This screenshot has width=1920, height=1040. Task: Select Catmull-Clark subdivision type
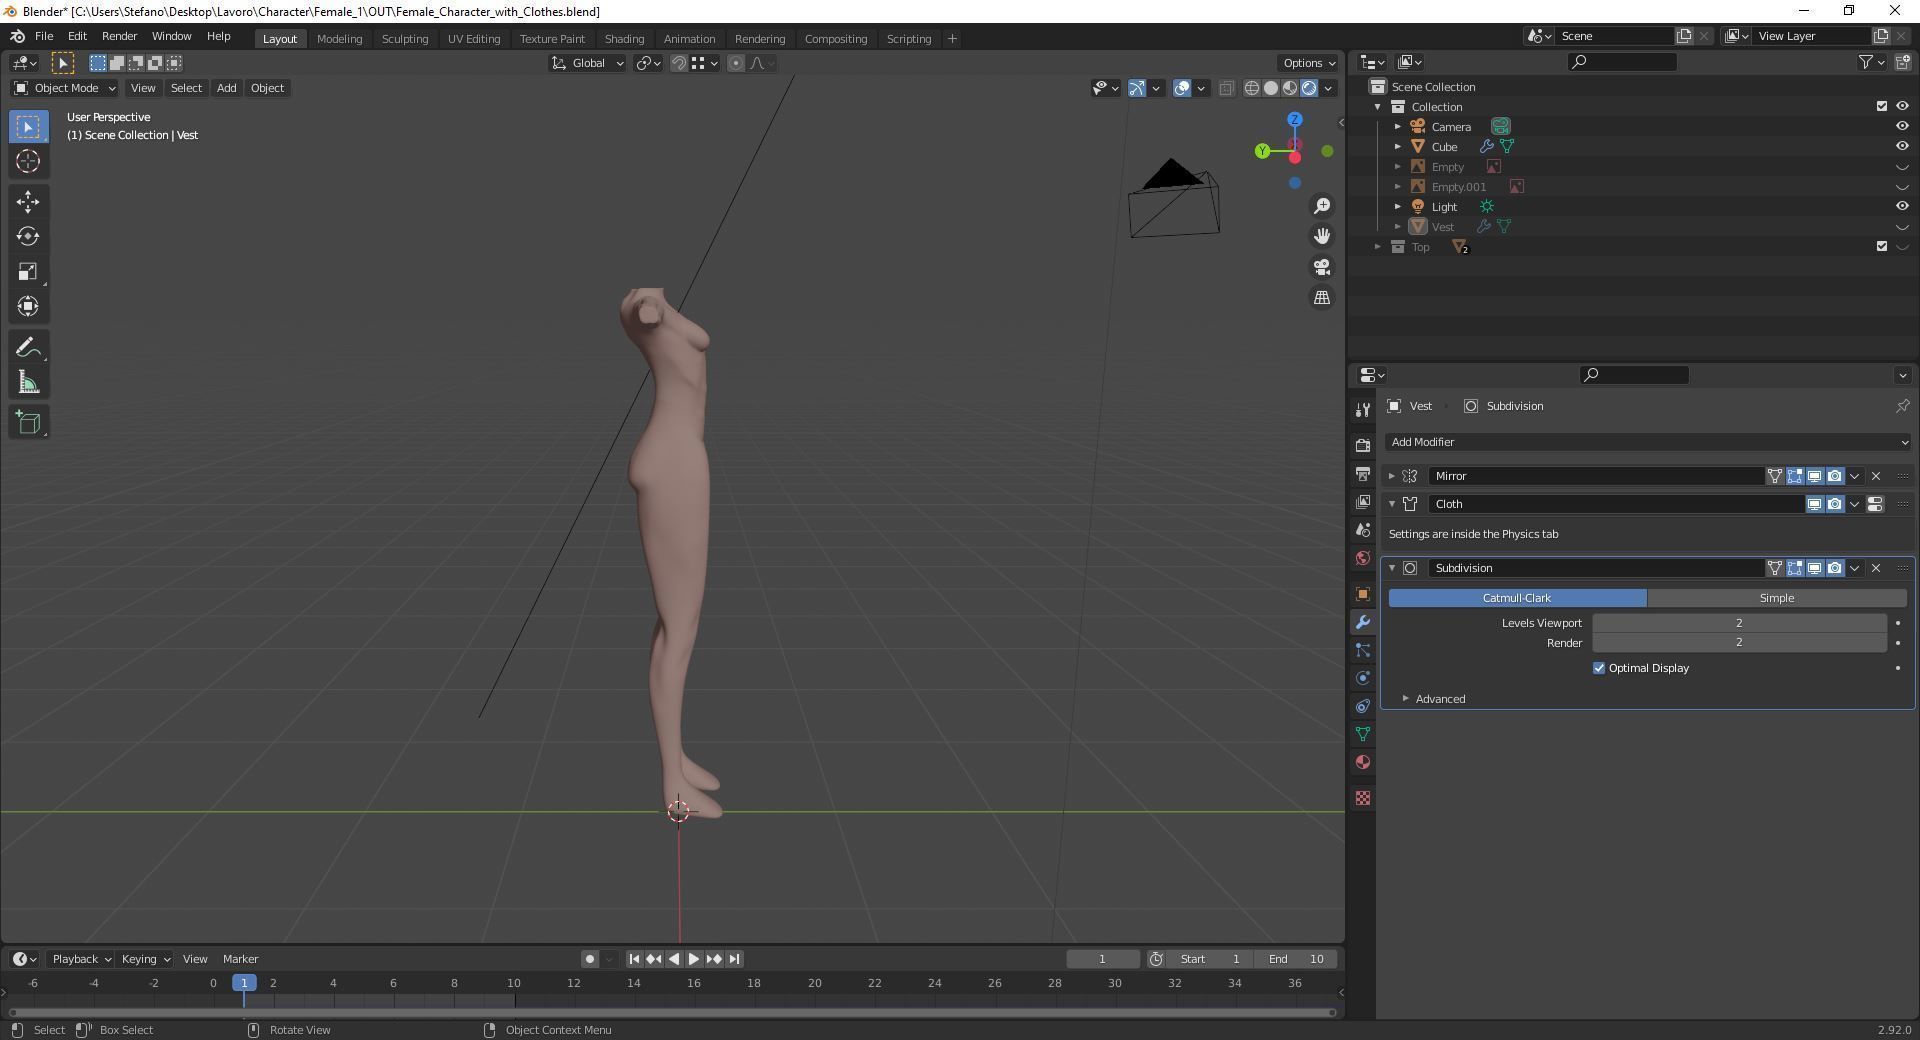(x=1517, y=598)
